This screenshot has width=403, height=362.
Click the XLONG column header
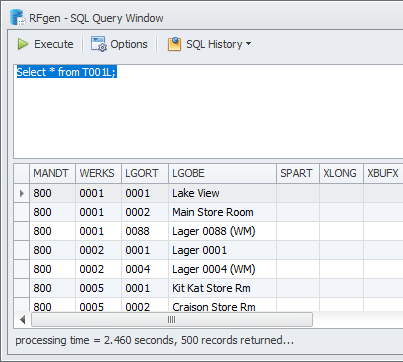click(x=341, y=173)
